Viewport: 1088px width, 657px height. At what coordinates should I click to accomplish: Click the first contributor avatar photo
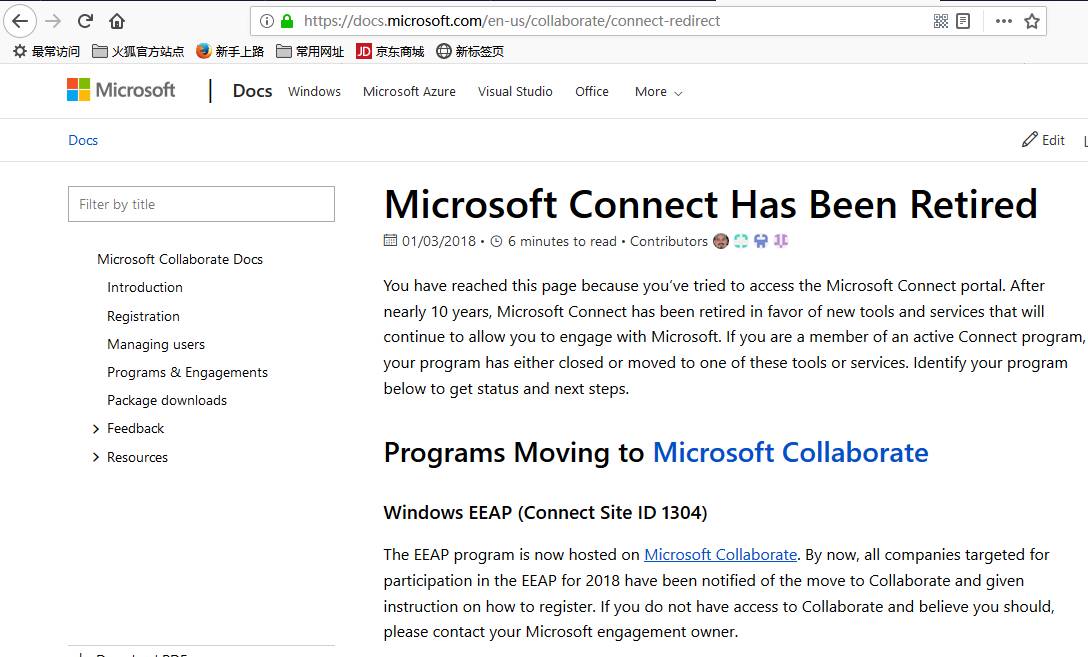pyautogui.click(x=719, y=241)
